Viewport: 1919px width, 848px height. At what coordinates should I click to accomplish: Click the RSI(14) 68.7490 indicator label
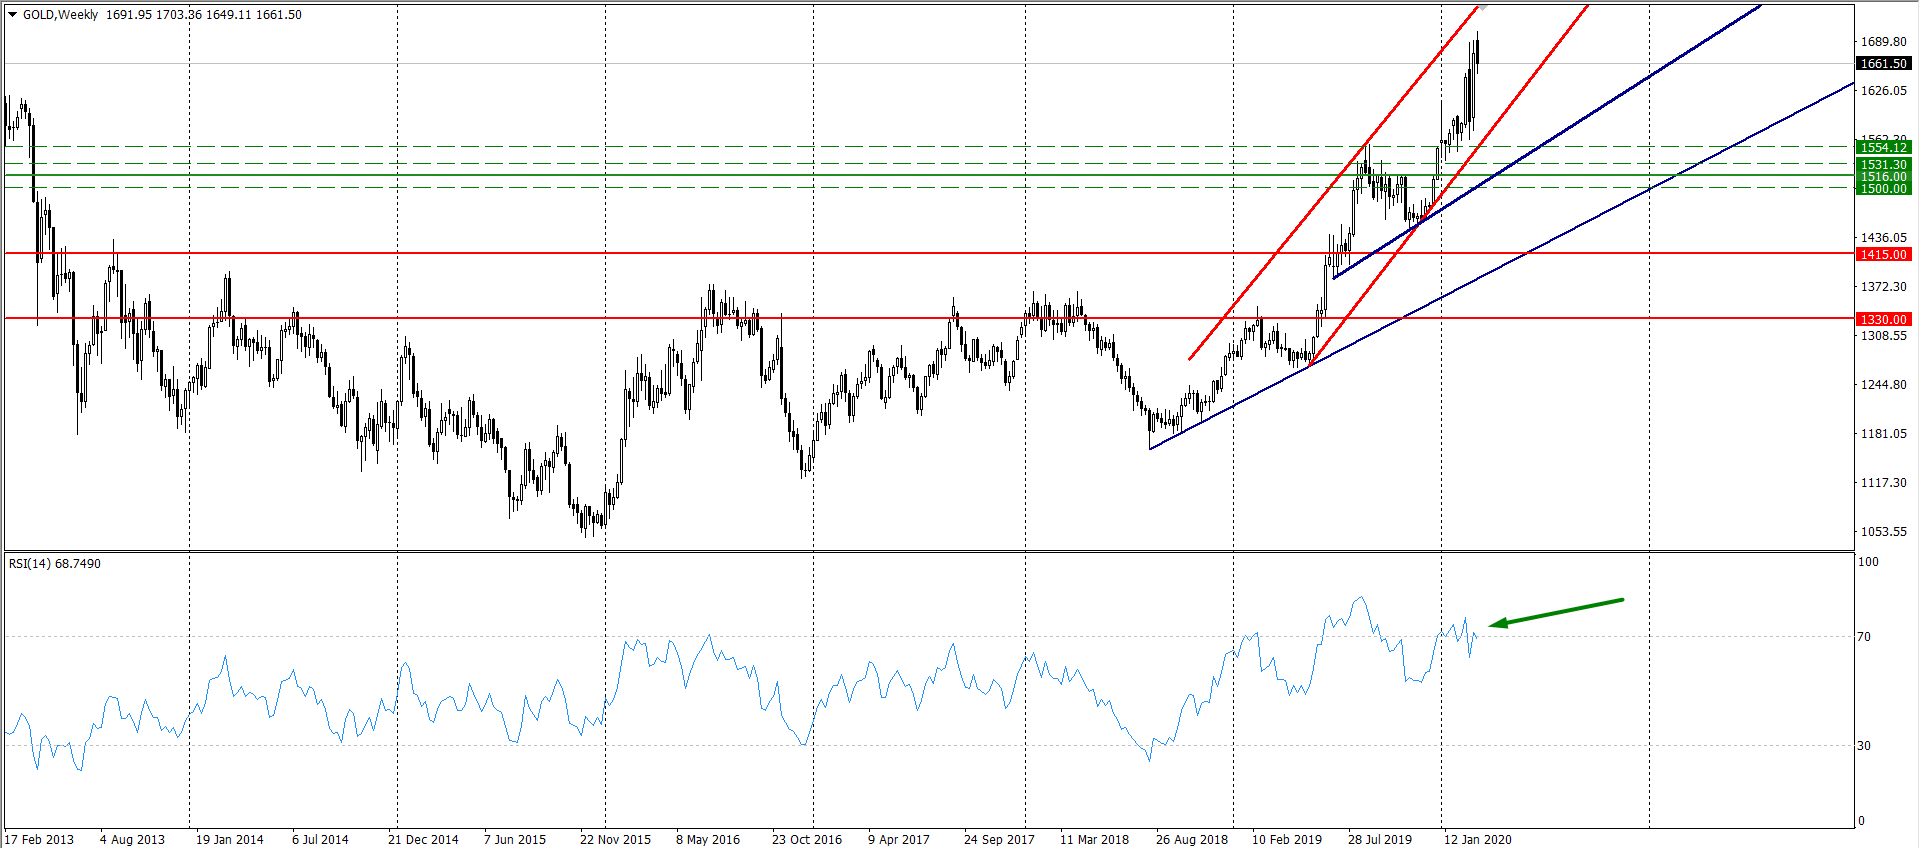click(55, 564)
